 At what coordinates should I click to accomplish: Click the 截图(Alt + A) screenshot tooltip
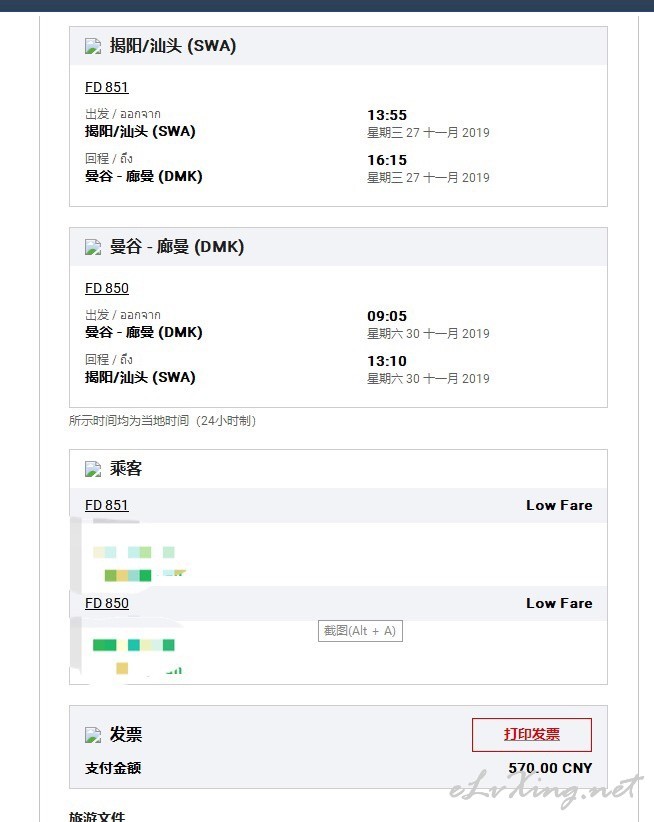[x=361, y=631]
